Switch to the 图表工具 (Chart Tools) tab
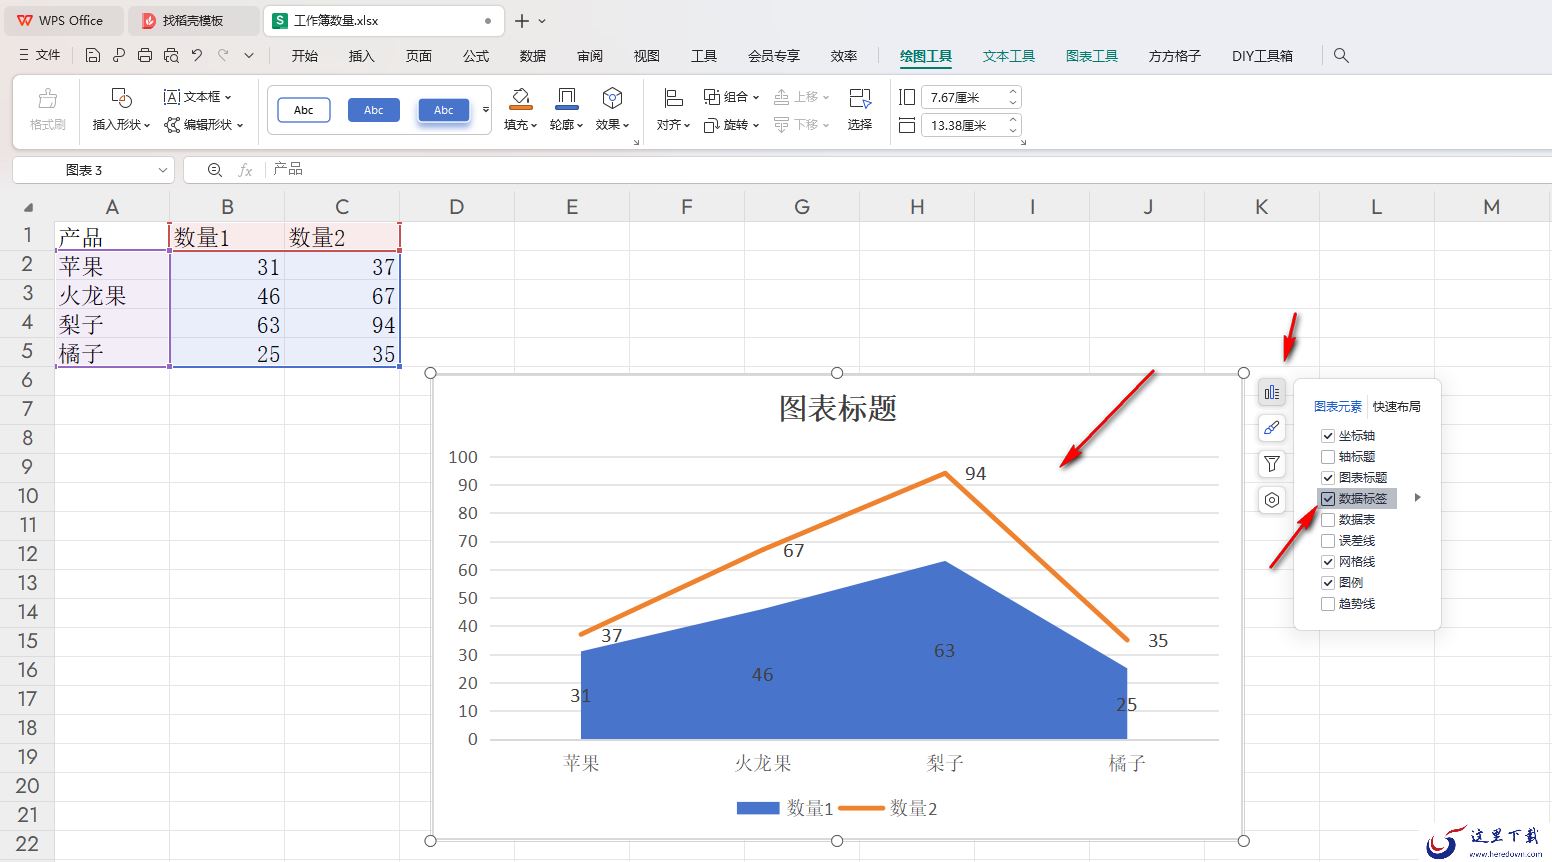The height and width of the screenshot is (862, 1552). (x=1092, y=56)
